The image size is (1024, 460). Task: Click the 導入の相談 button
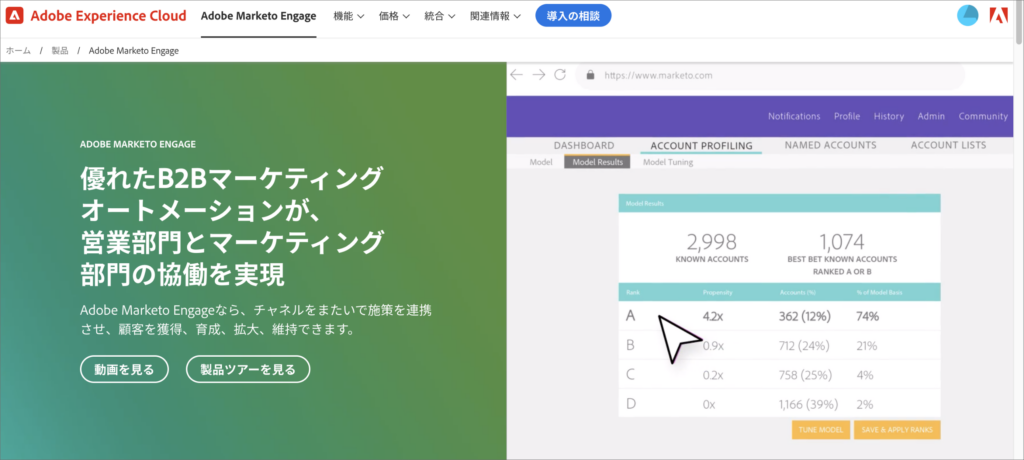tap(573, 16)
